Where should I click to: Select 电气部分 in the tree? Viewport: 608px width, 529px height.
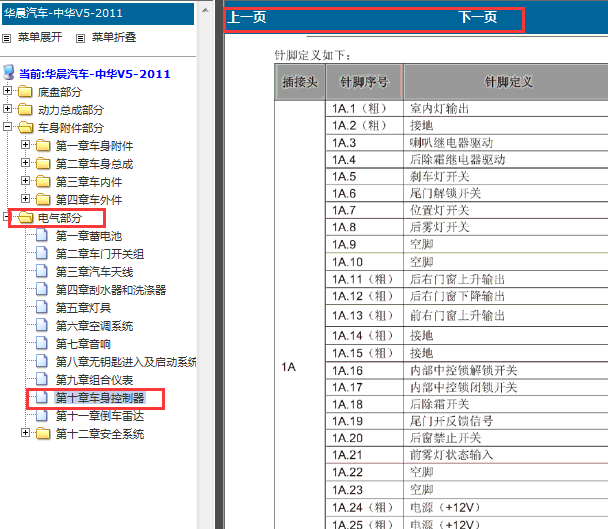60,218
